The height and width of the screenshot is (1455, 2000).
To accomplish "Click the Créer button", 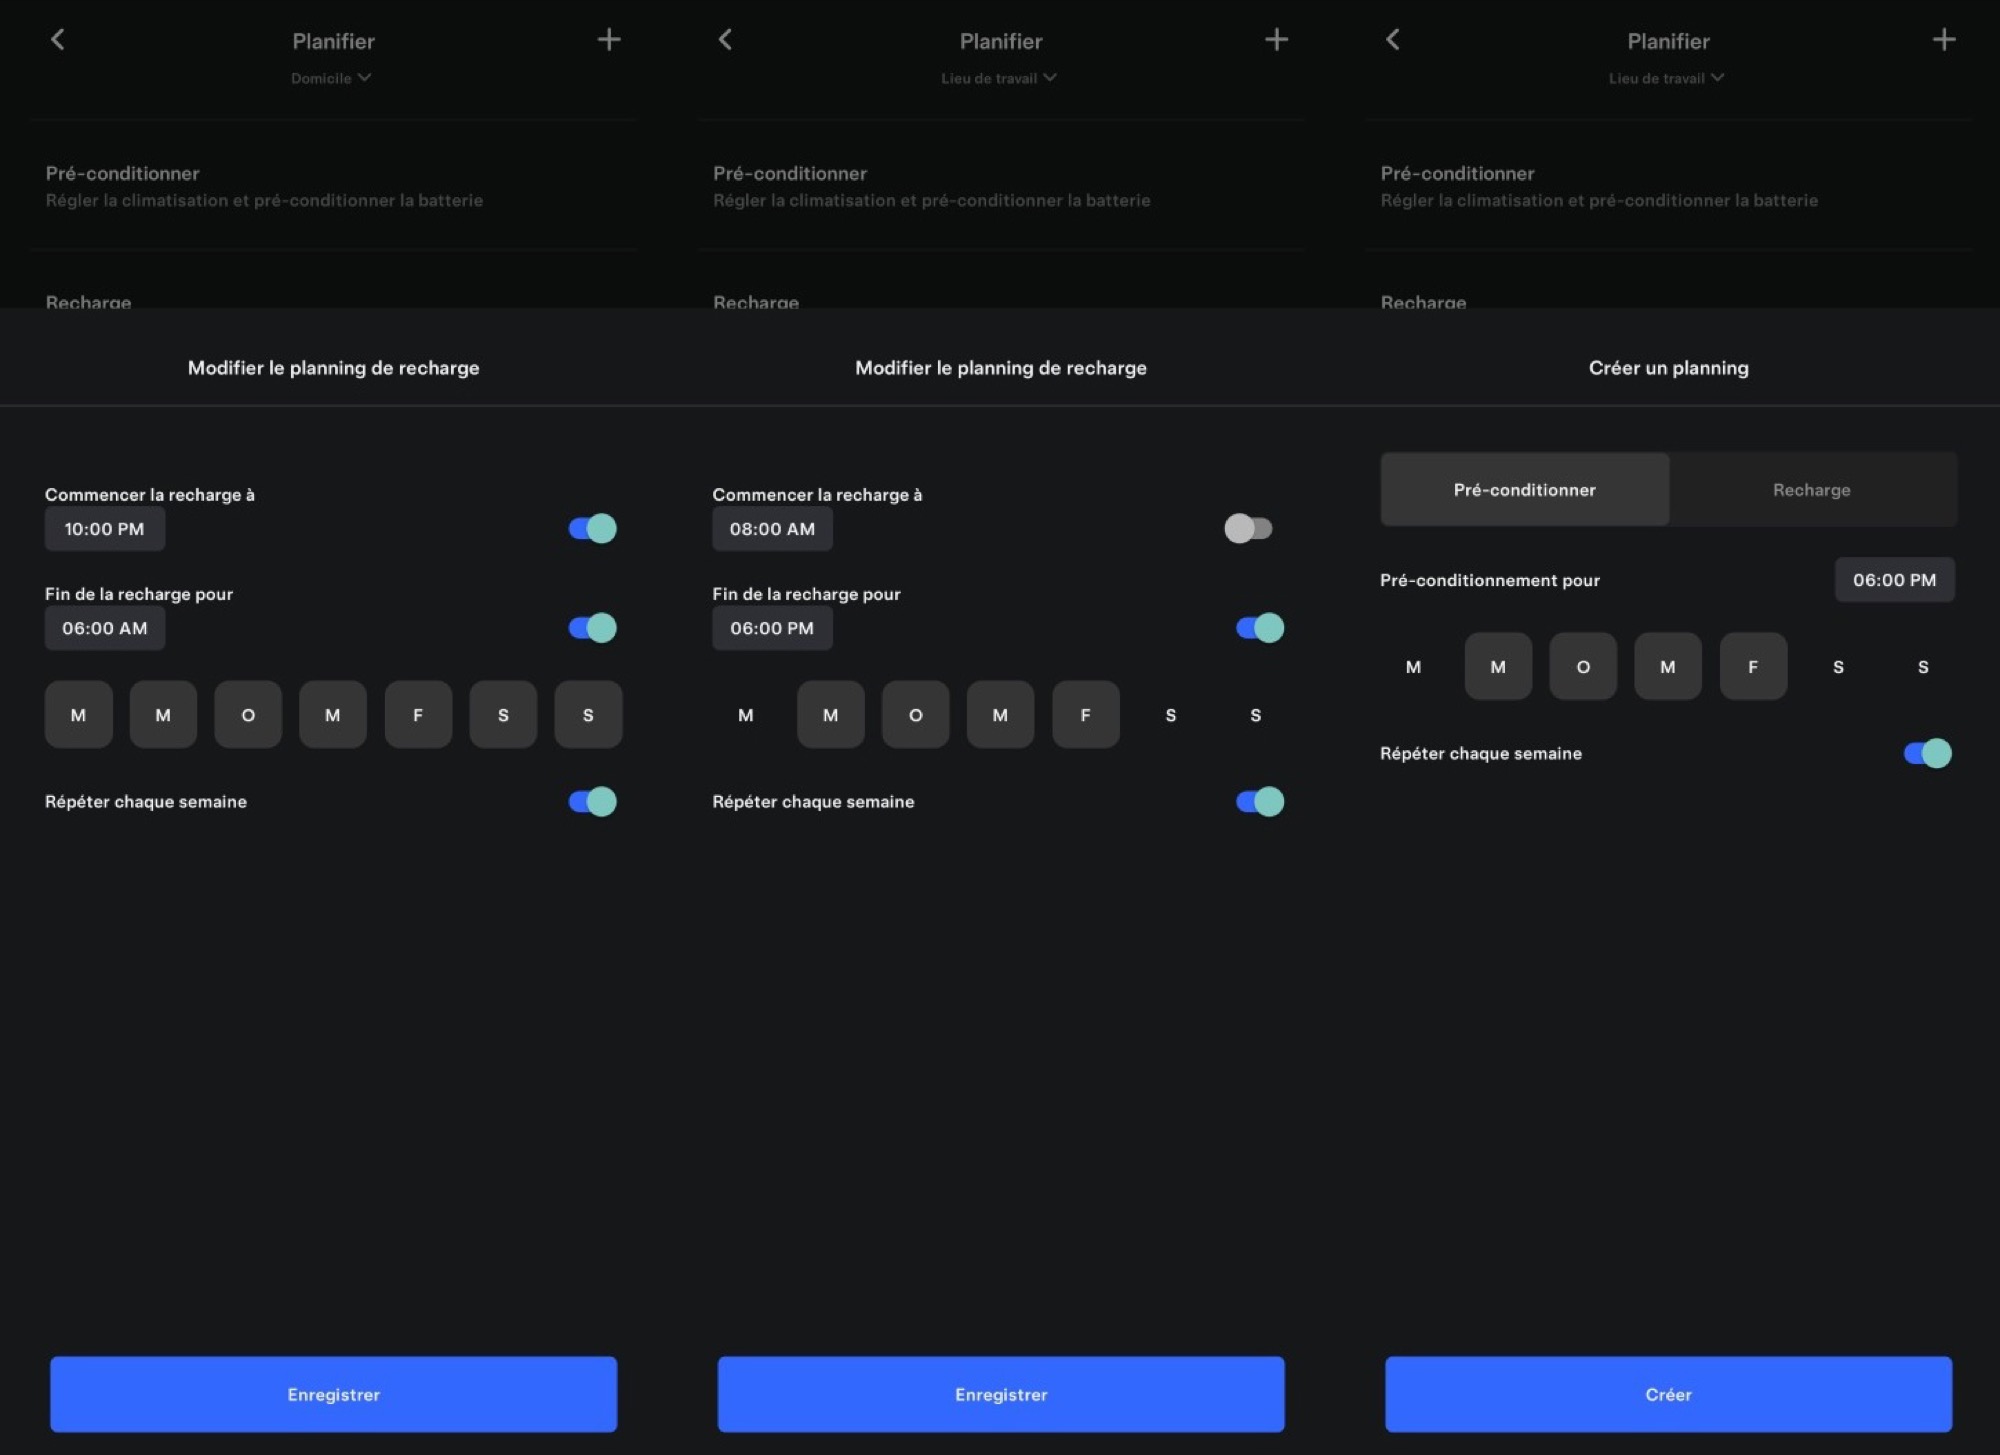I will [1669, 1394].
